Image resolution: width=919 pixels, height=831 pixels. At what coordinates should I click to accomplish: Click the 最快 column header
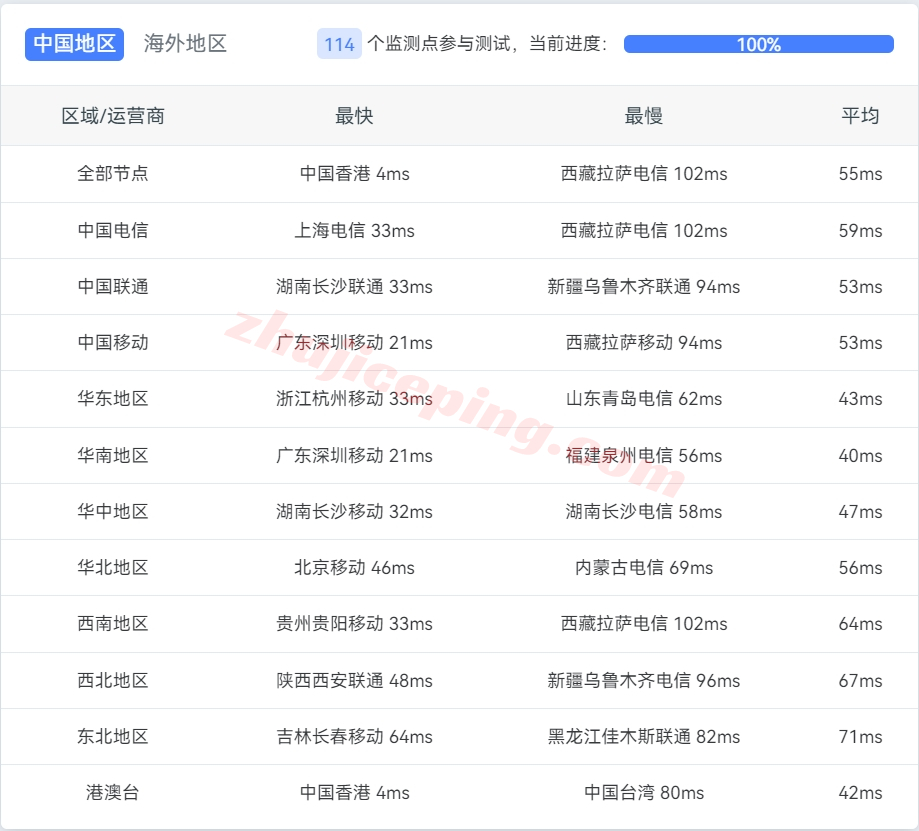[354, 116]
